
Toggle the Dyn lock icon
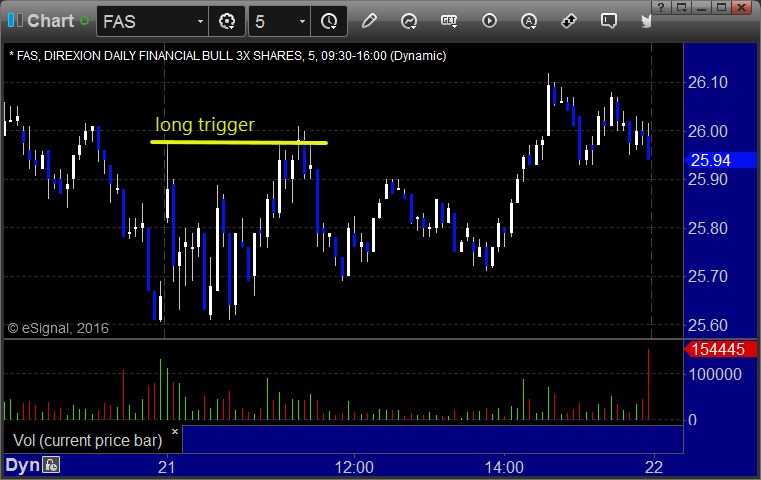(51, 465)
